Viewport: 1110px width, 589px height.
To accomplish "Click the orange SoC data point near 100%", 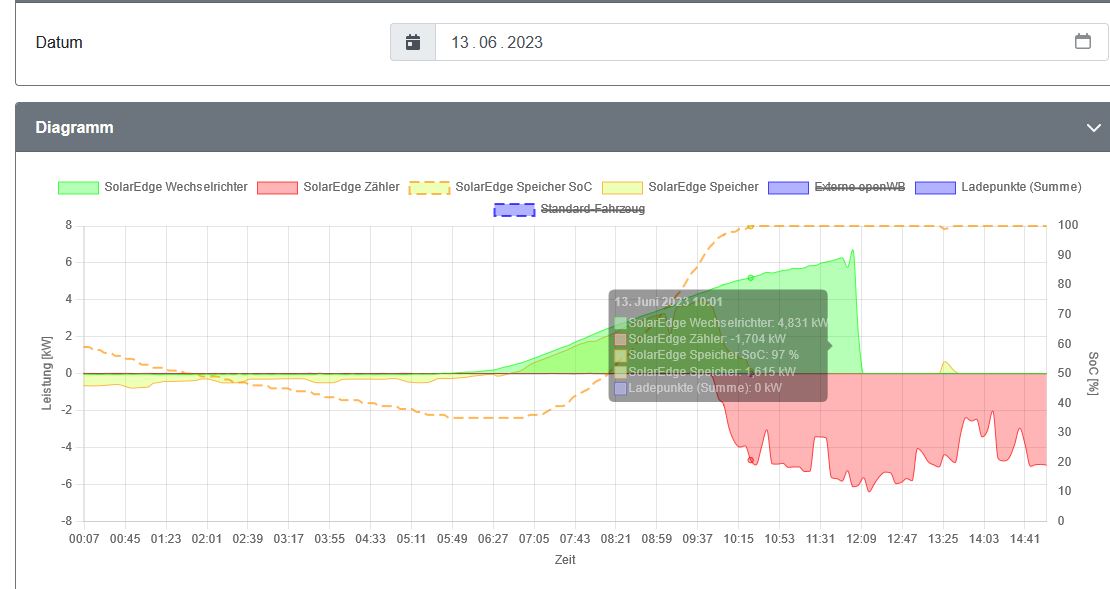I will pyautogui.click(x=750, y=227).
